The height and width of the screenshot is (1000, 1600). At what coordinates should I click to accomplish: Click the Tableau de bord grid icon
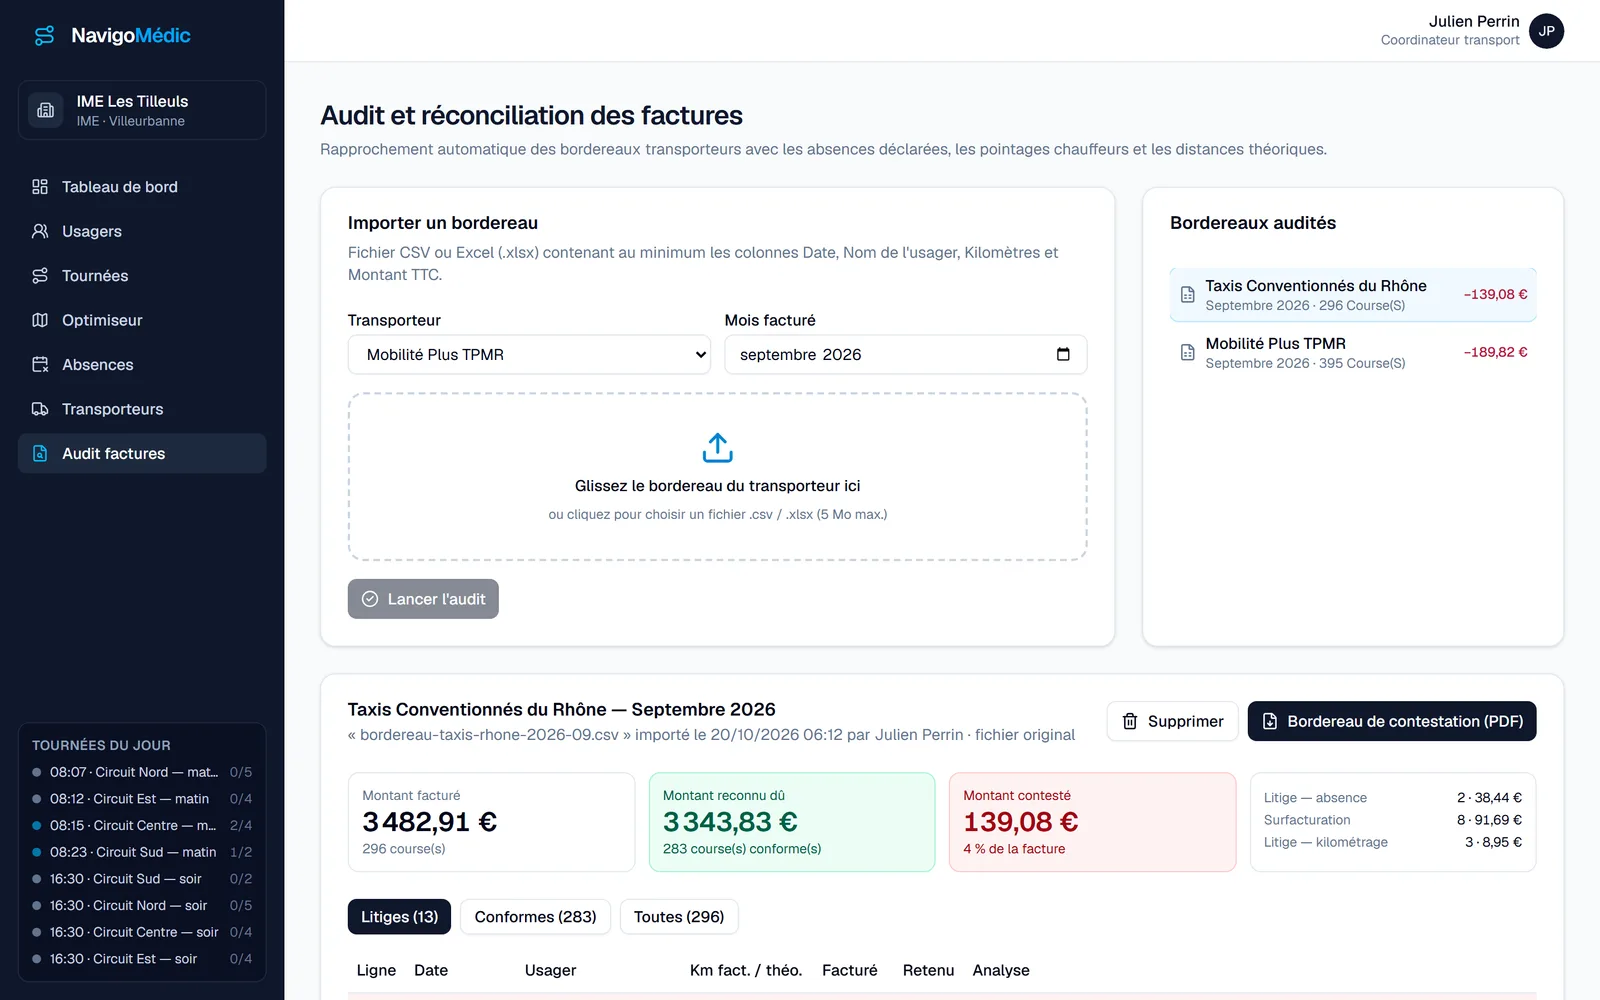pos(40,187)
